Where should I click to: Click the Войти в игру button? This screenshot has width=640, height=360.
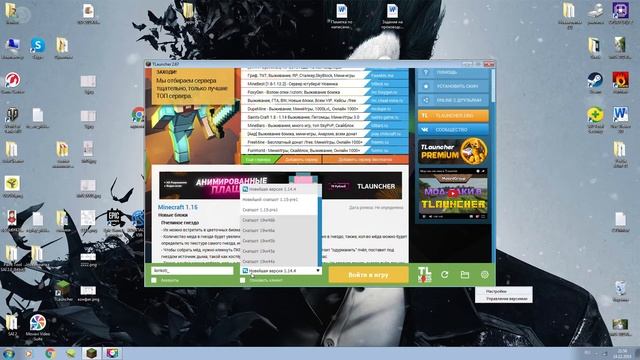[x=368, y=275]
